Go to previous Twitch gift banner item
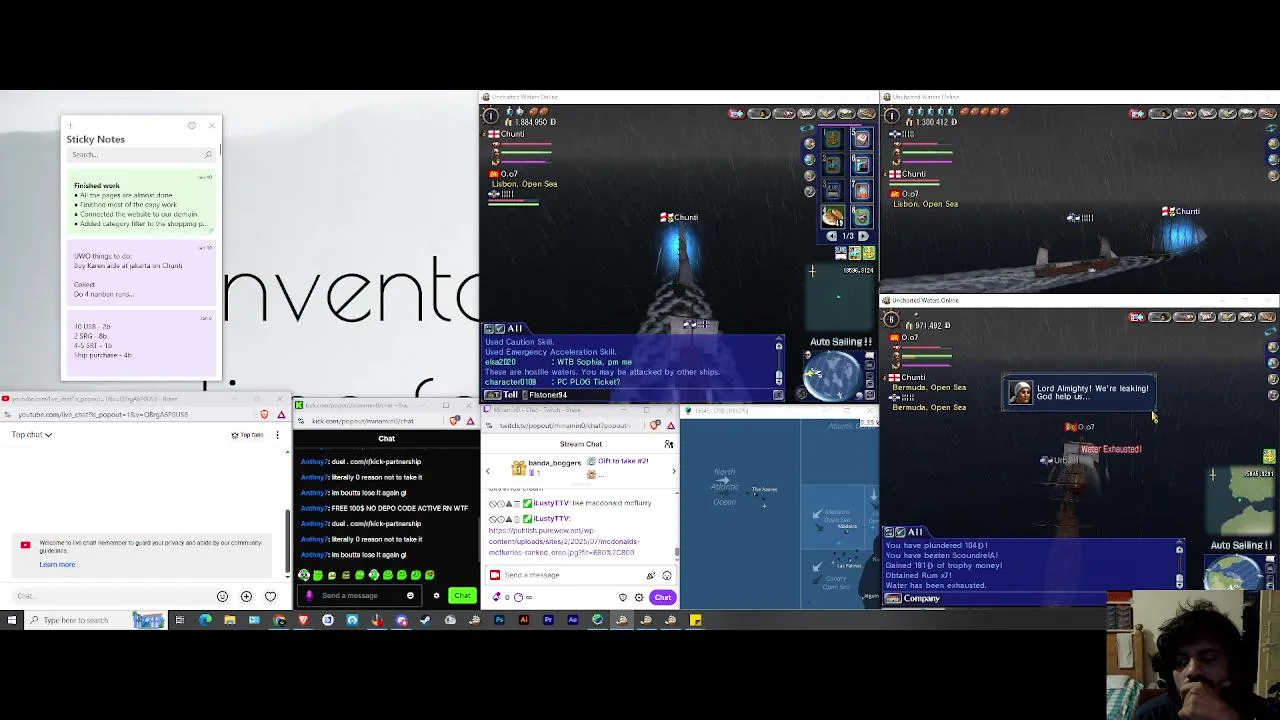 pyautogui.click(x=488, y=470)
